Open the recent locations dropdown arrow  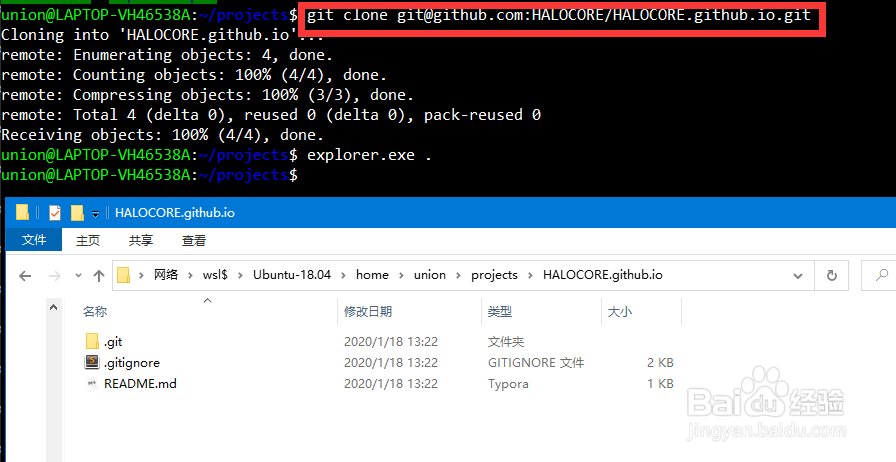tap(78, 276)
